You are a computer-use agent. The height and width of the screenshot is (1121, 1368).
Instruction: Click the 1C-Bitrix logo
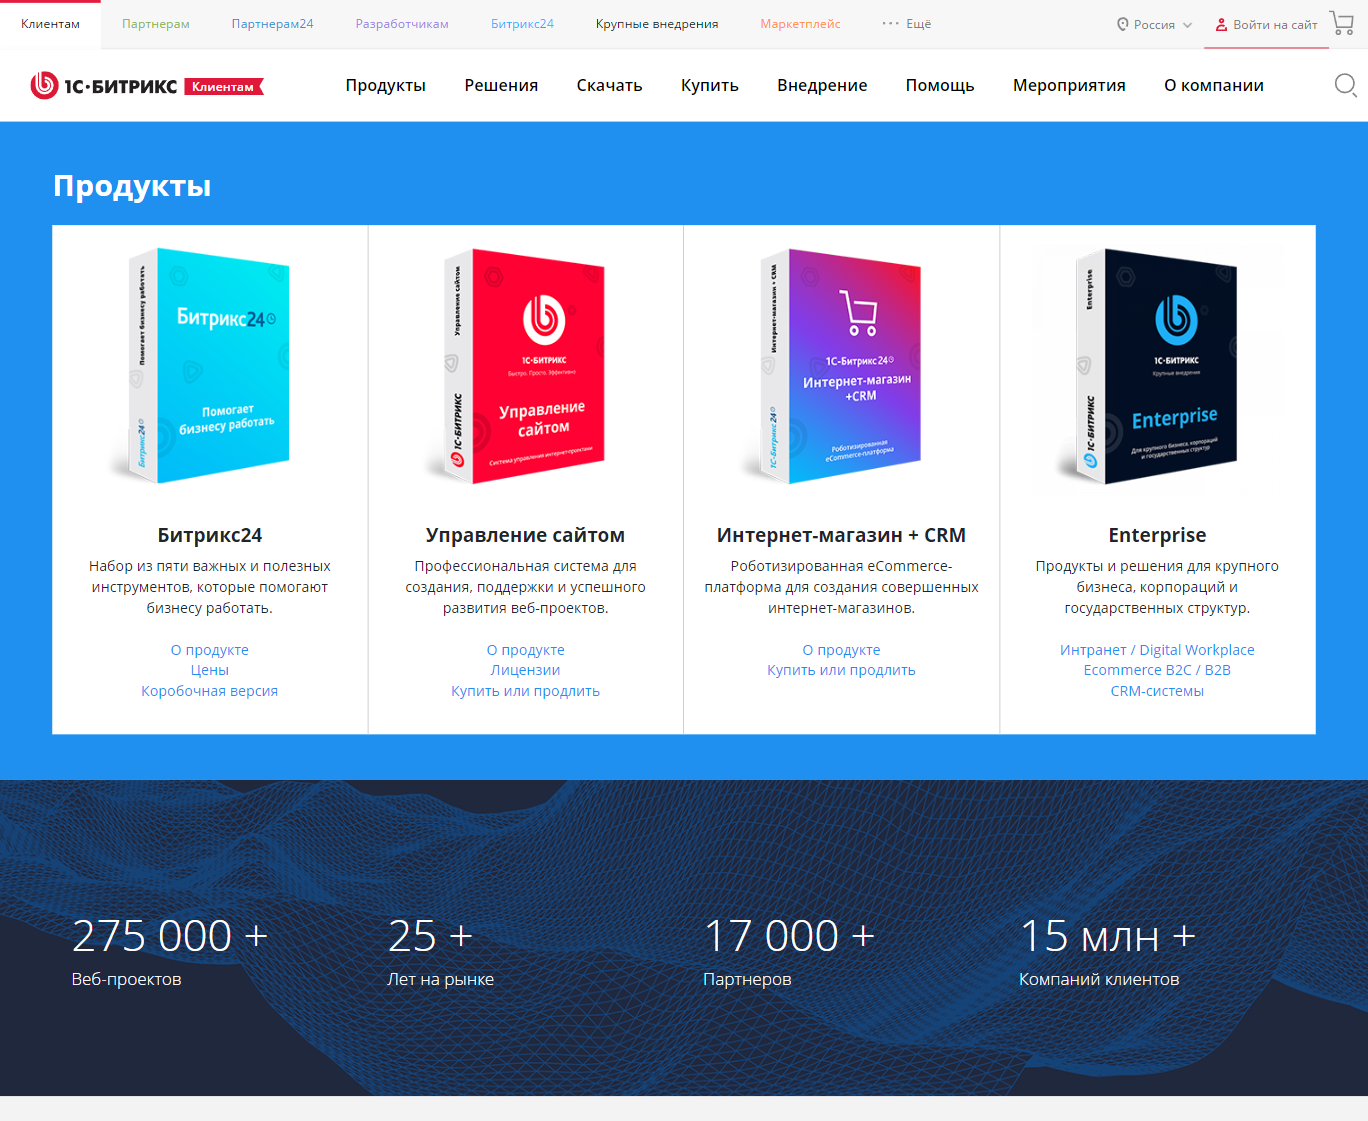tap(104, 86)
